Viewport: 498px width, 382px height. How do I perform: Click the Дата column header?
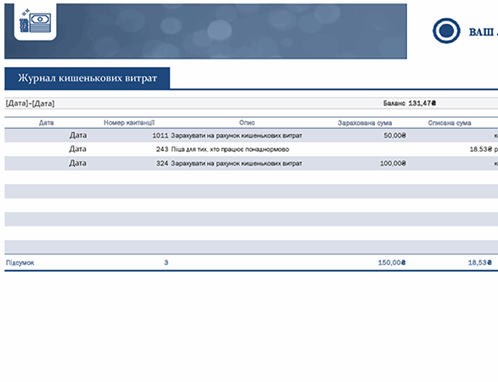click(46, 123)
